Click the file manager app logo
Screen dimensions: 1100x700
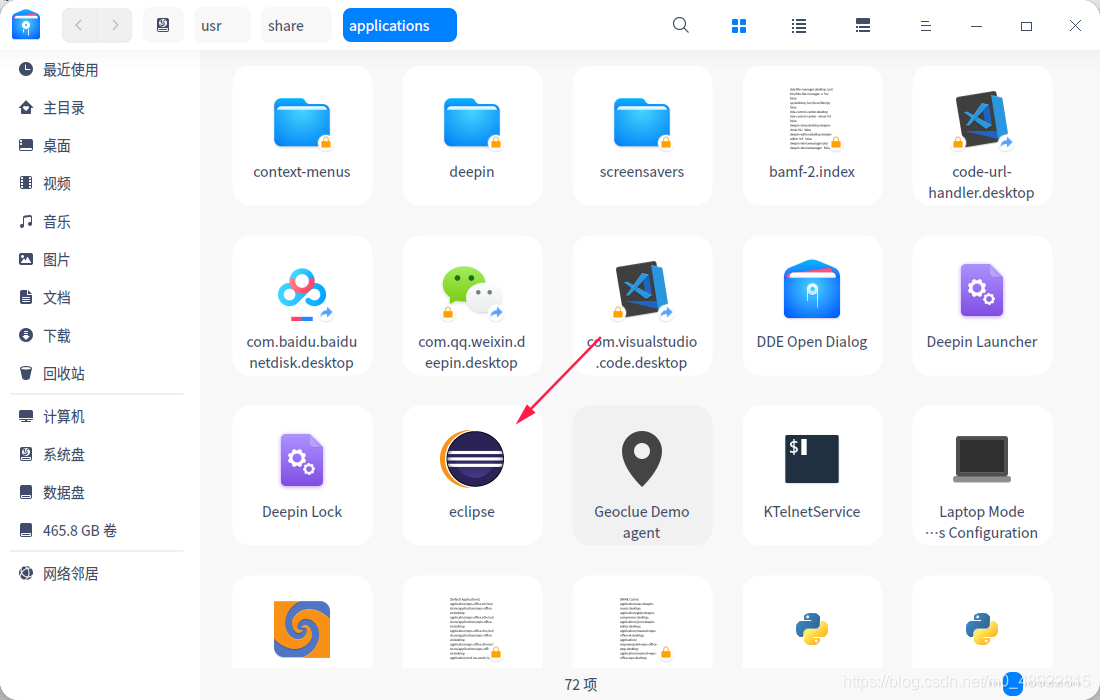[x=26, y=25]
